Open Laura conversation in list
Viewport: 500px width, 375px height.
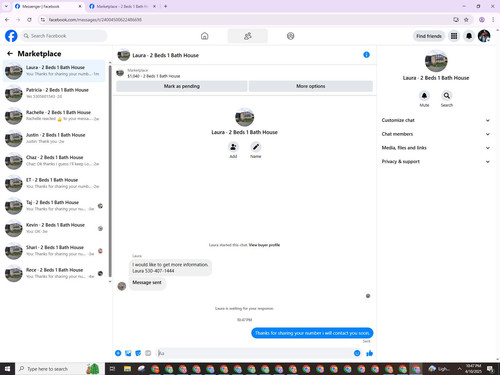coord(54,71)
